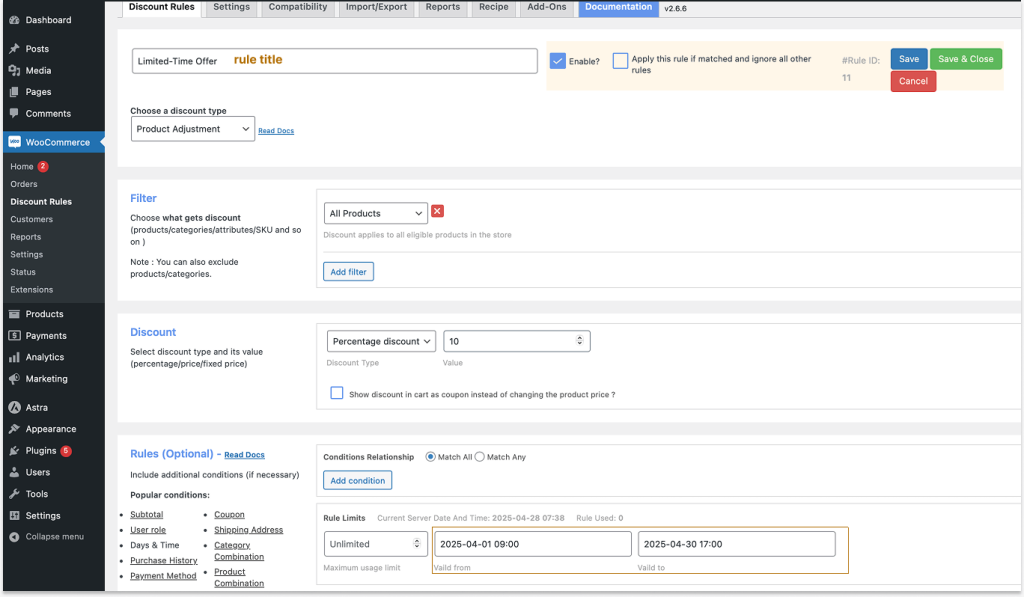The image size is (1024, 597).
Task: Remove the All Products filter with red X
Action: (x=438, y=211)
